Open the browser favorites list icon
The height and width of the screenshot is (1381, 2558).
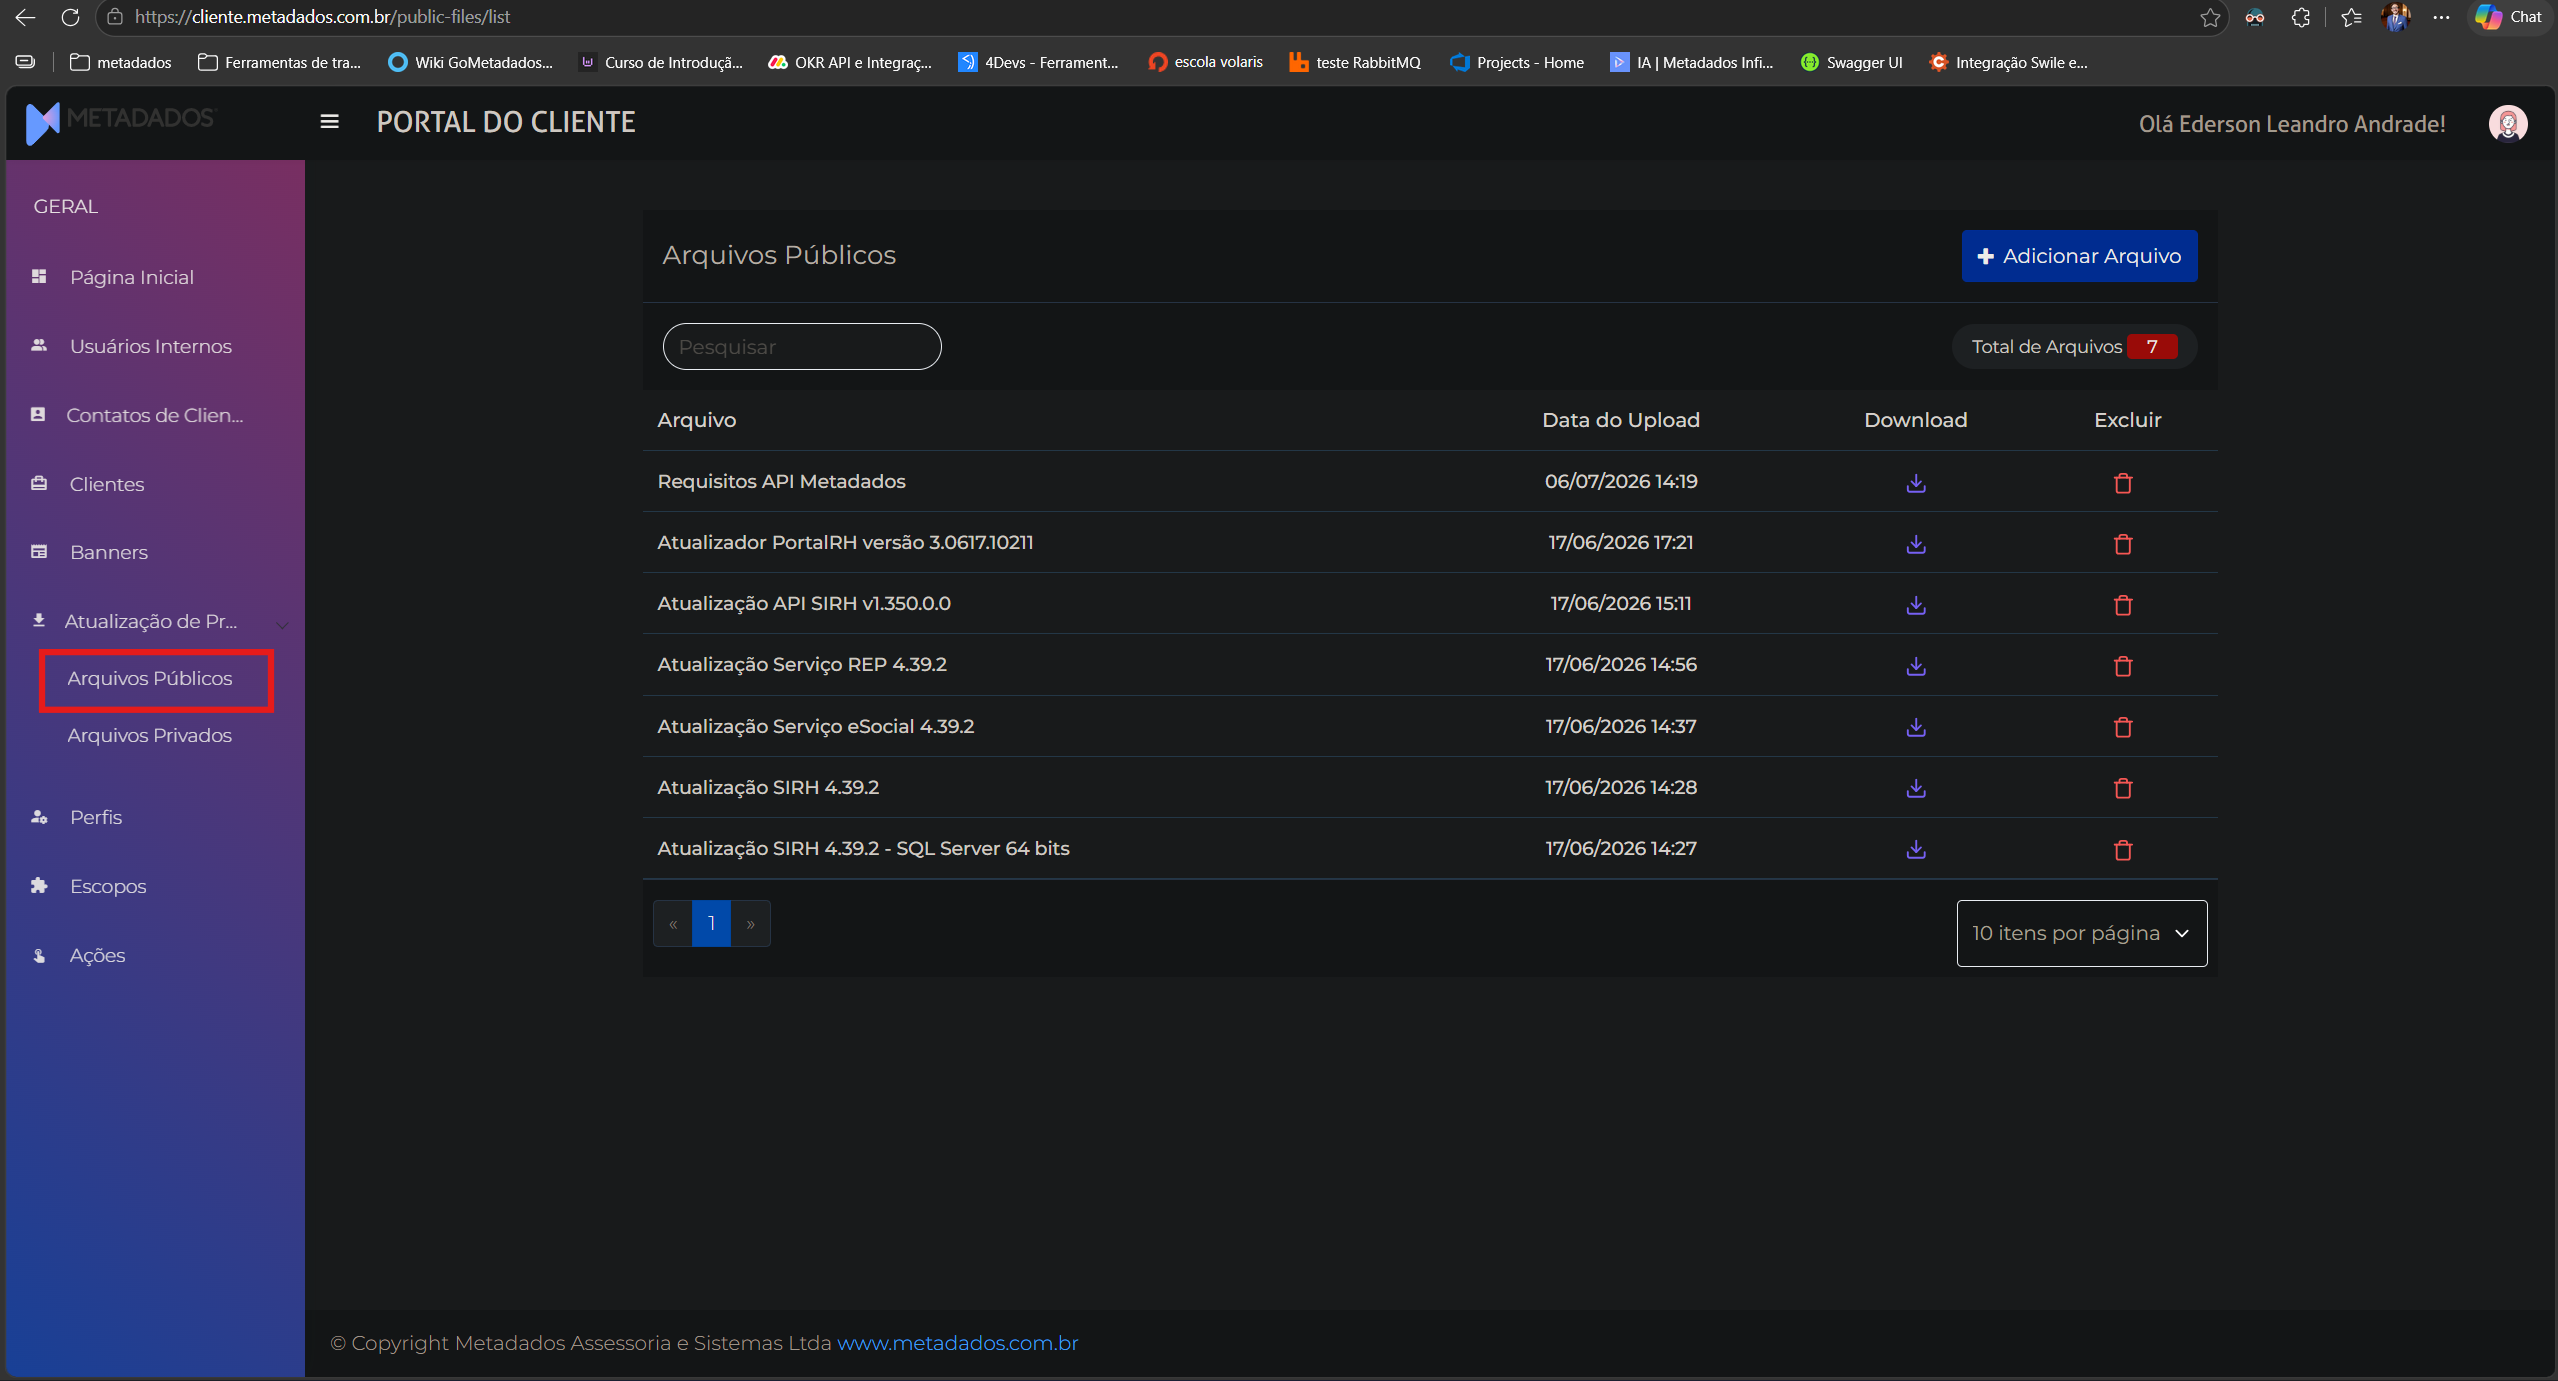(2351, 17)
